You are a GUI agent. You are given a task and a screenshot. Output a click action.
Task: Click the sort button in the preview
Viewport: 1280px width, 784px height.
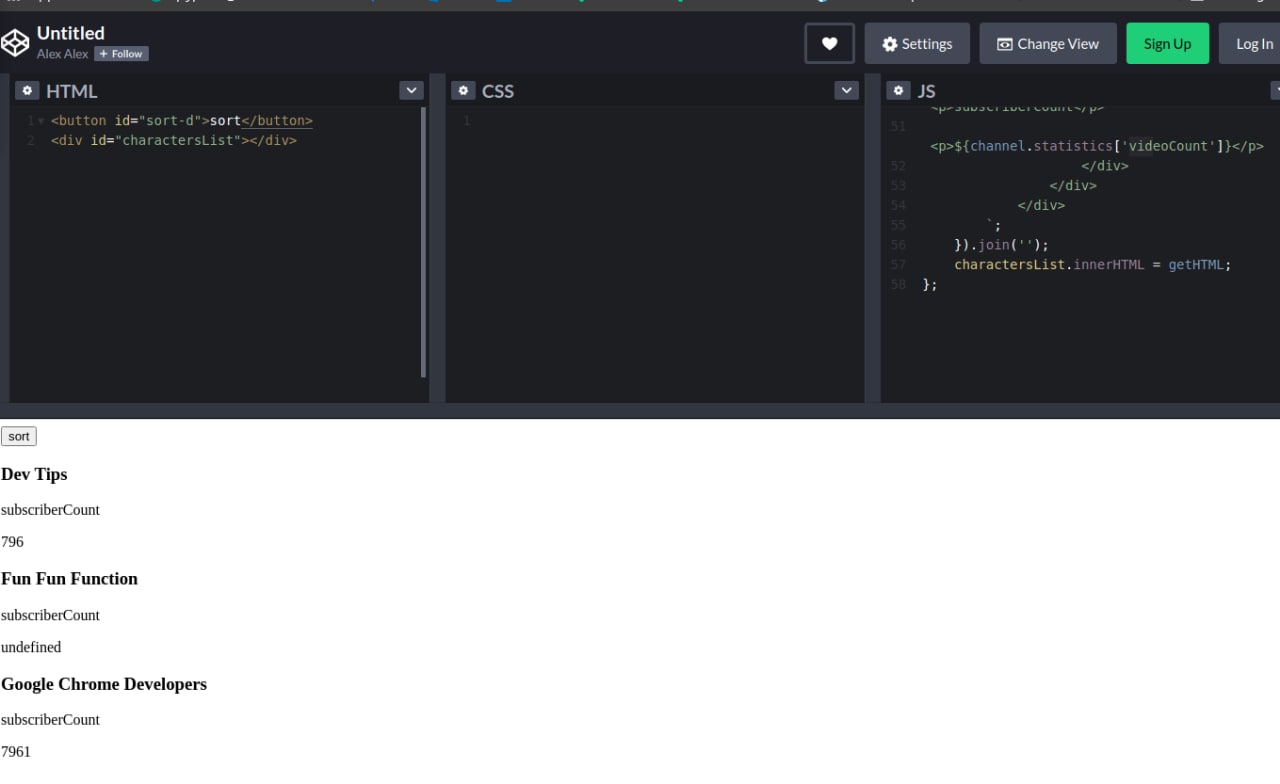[19, 436]
